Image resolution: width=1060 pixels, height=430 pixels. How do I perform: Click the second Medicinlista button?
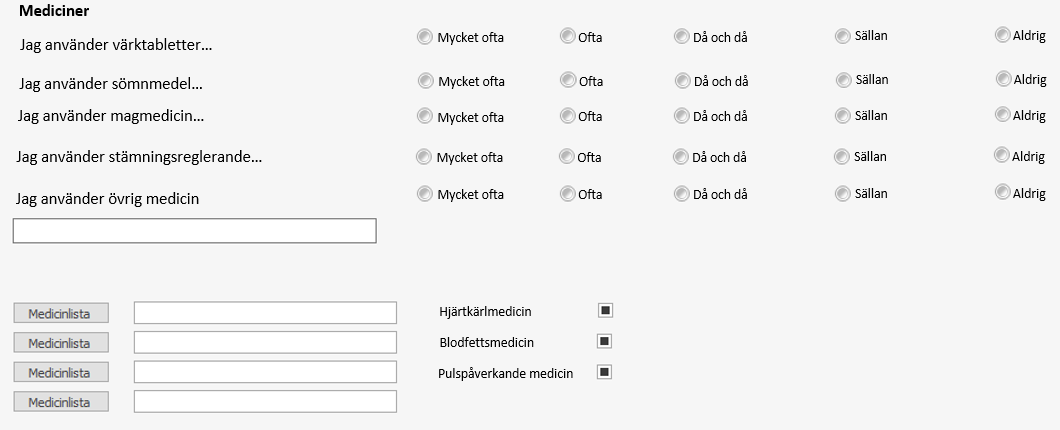tap(61, 343)
